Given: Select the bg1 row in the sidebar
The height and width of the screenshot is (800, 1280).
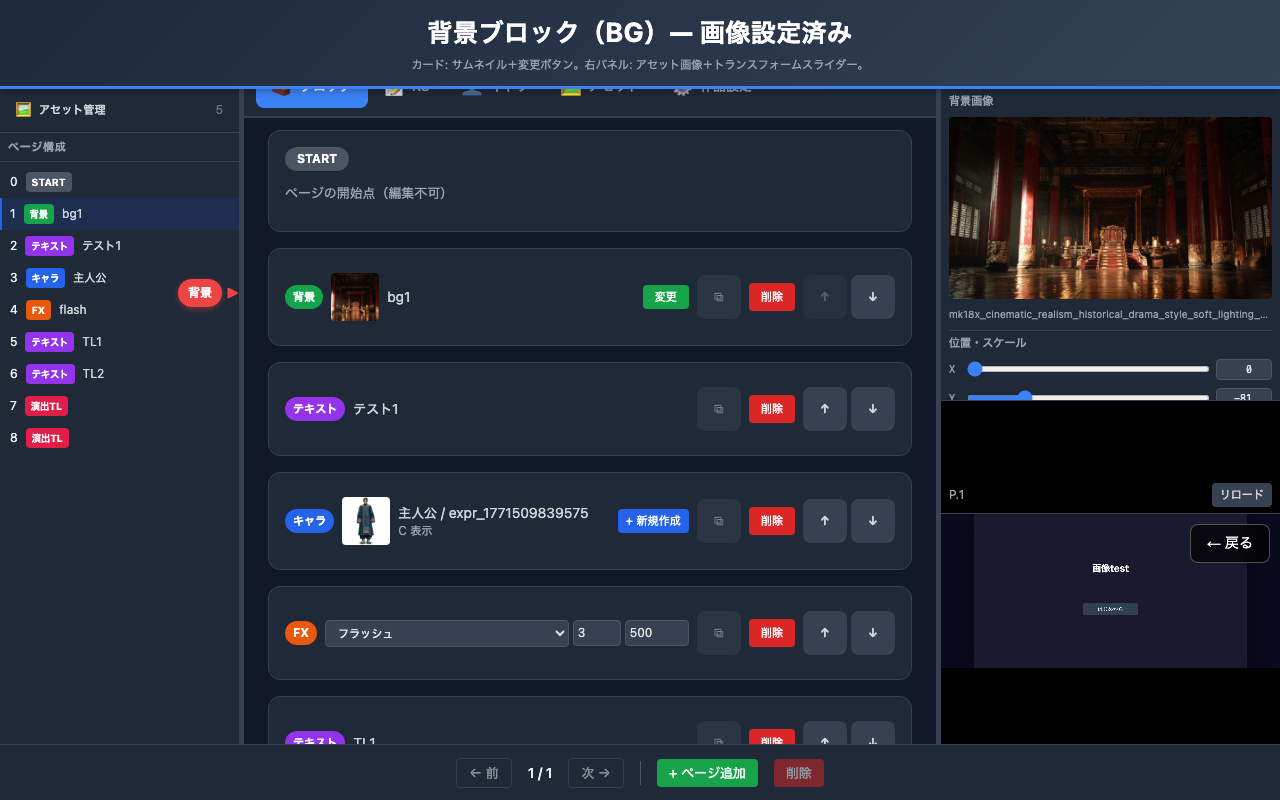Looking at the screenshot, I should click(119, 214).
